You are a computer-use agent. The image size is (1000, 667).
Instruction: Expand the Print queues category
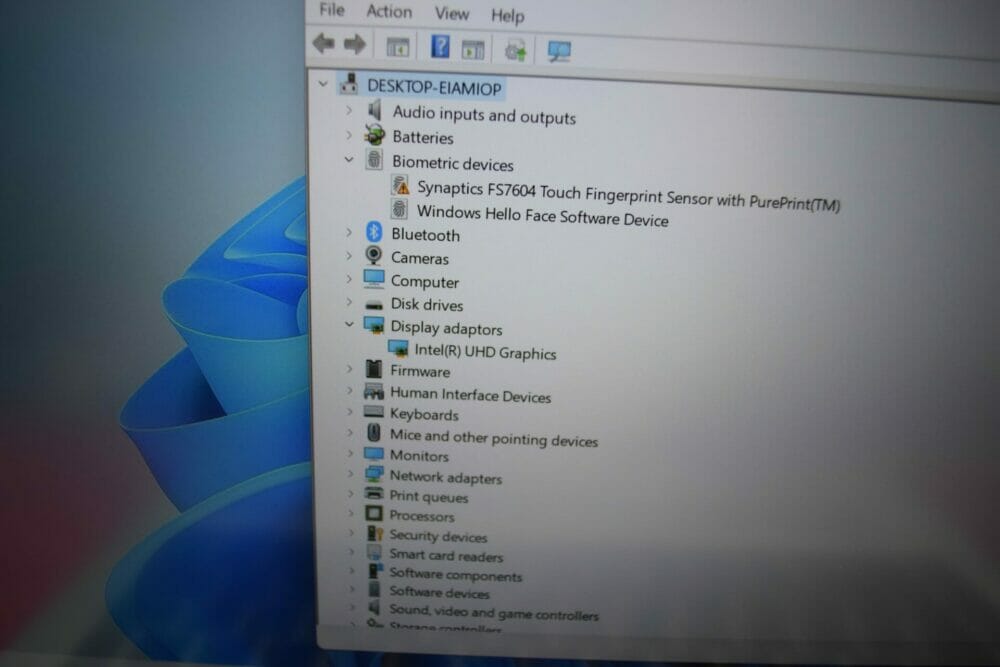350,494
